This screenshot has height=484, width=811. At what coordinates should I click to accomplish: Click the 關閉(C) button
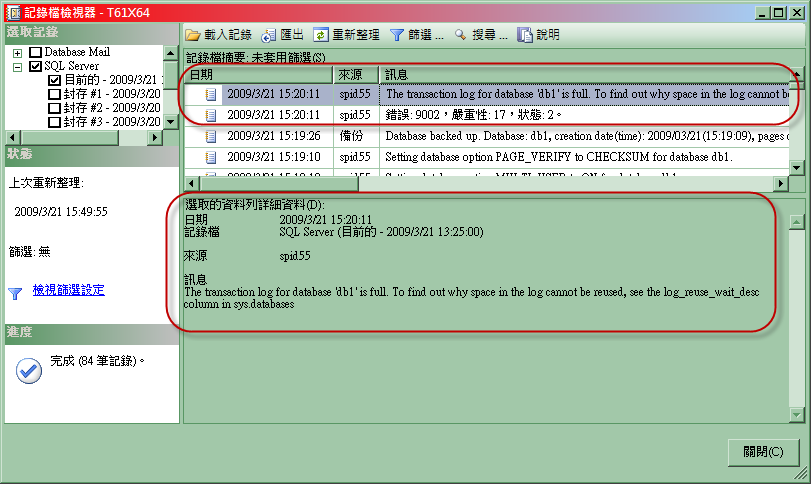click(x=763, y=452)
